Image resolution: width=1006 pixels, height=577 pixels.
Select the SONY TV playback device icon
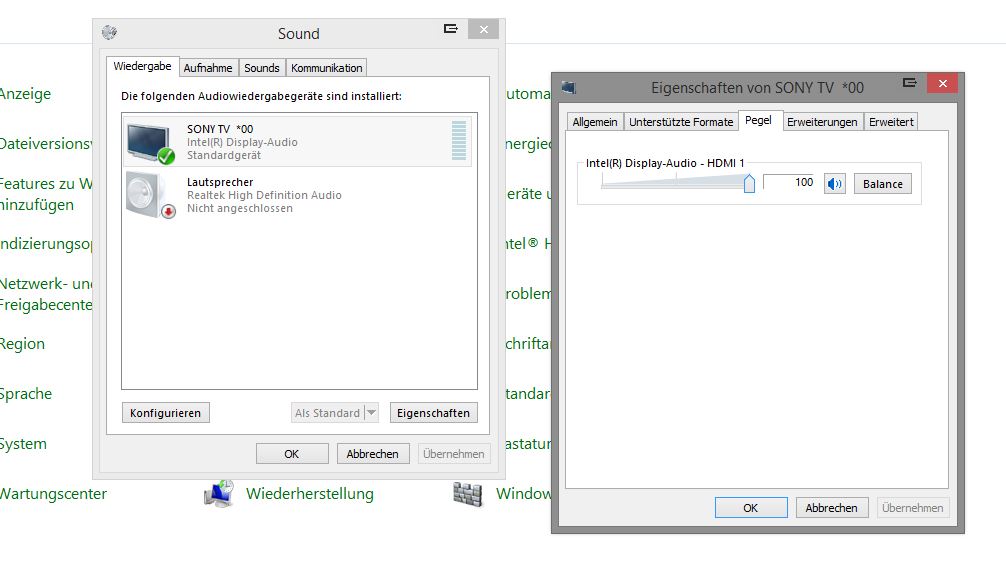coord(150,142)
